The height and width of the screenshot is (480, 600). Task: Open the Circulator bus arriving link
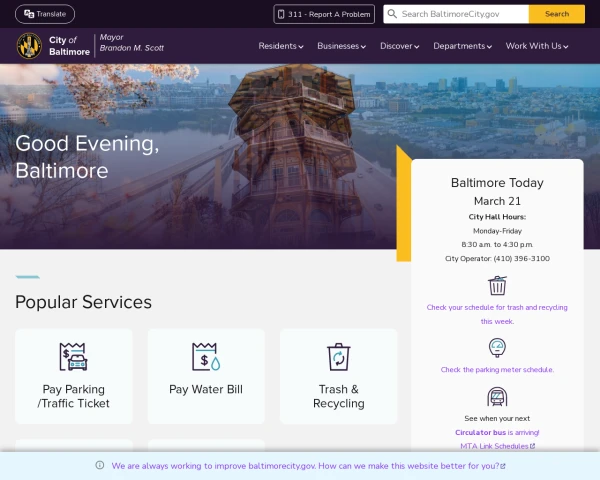pyautogui.click(x=497, y=433)
